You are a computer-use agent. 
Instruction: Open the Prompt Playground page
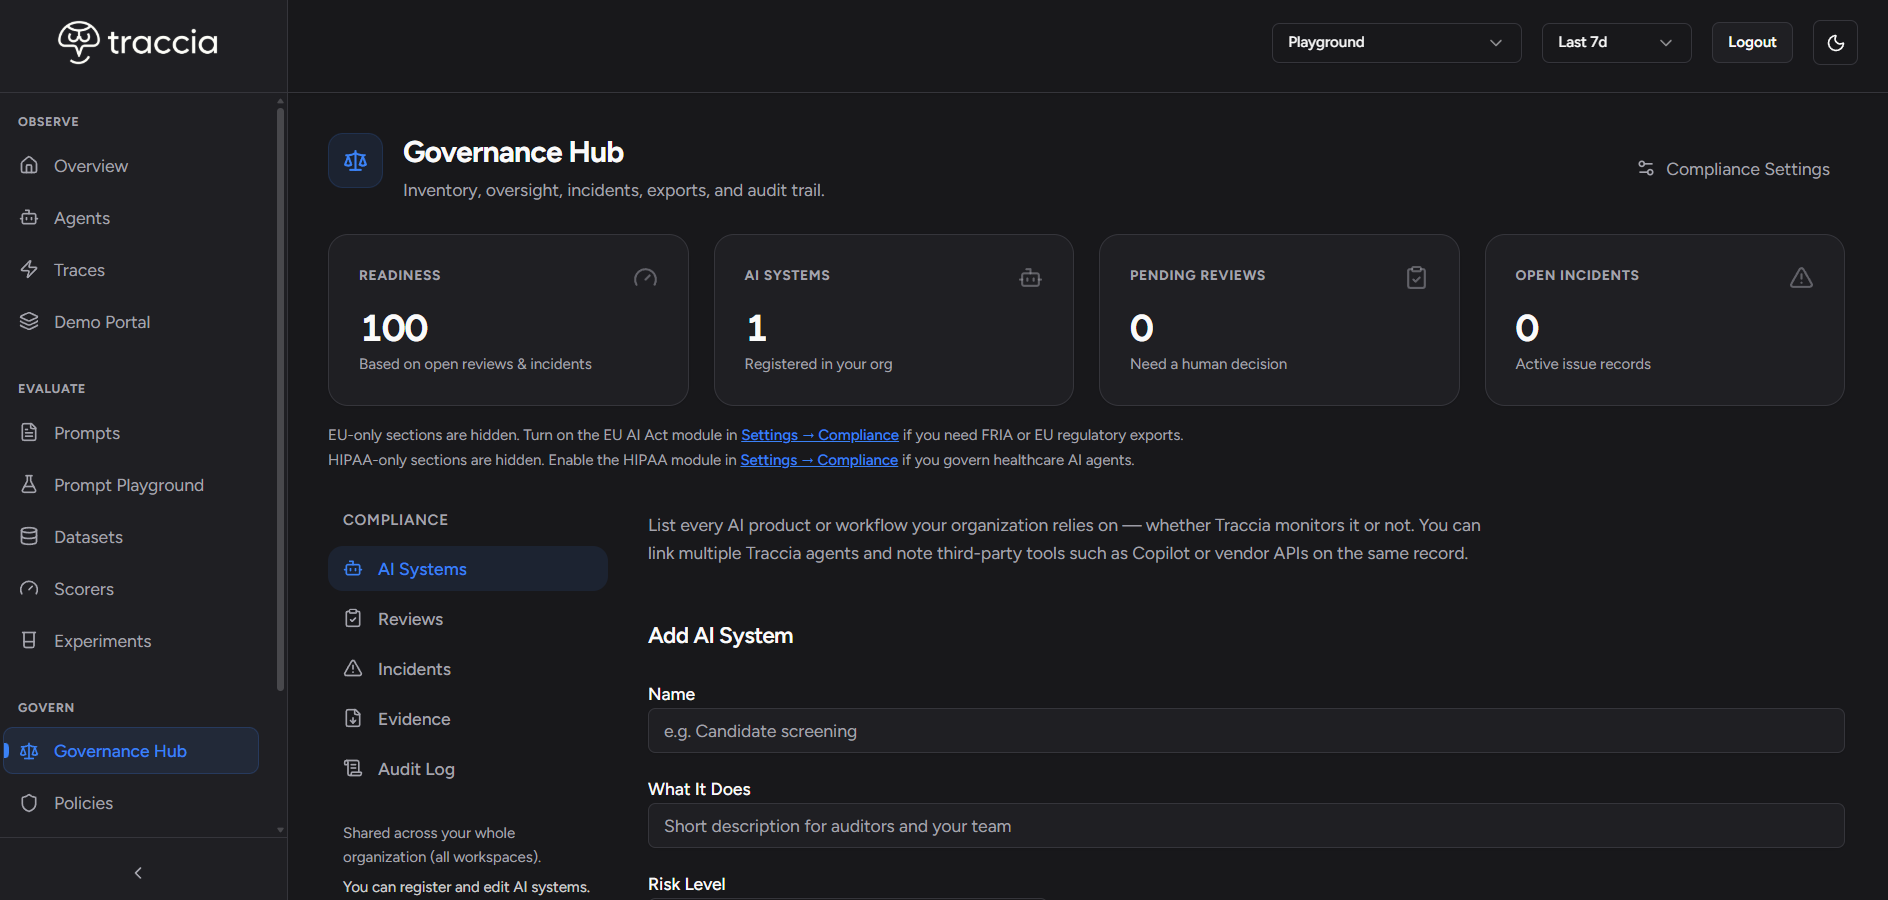[129, 484]
